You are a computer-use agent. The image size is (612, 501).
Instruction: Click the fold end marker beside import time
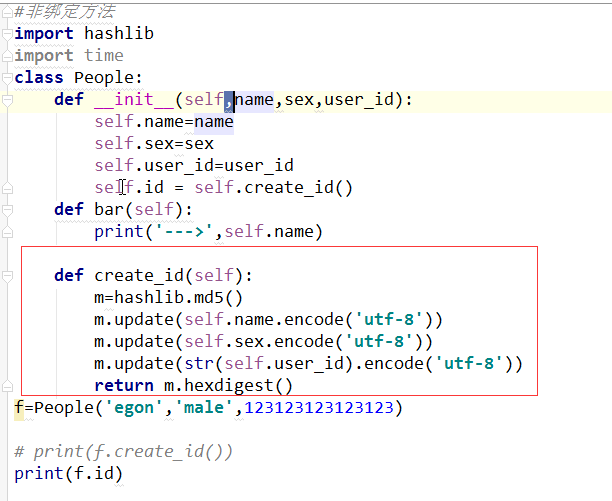(7, 56)
